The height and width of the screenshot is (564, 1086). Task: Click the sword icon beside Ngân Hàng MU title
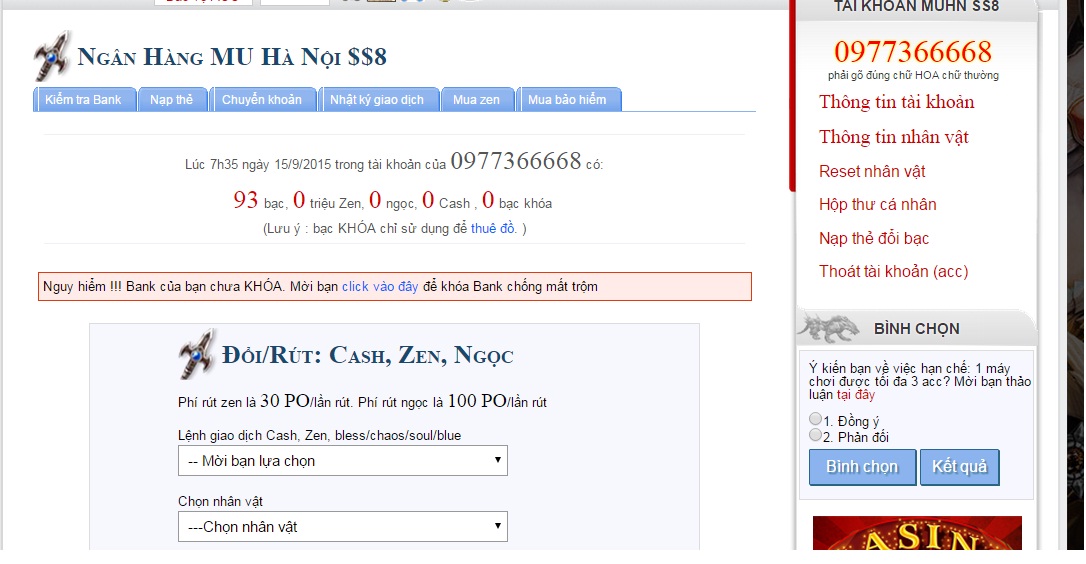(x=52, y=56)
